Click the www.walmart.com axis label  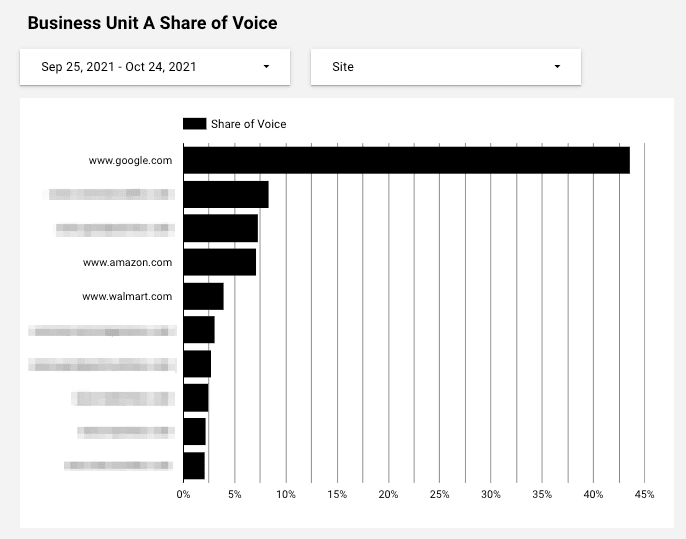click(127, 296)
